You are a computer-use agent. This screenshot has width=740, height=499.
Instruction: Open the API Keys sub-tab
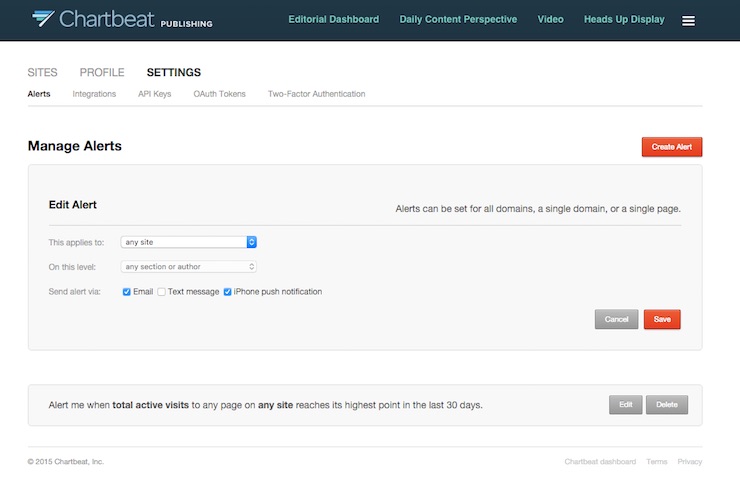[x=155, y=94]
